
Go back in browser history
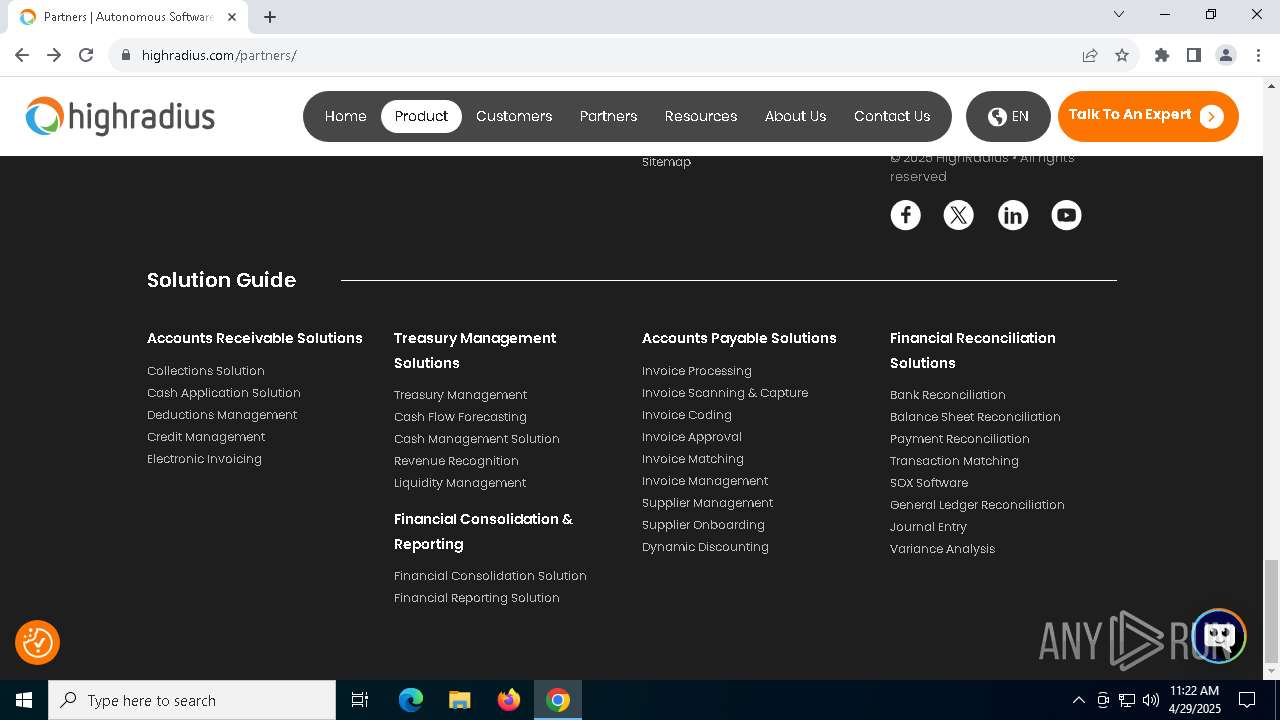[22, 55]
